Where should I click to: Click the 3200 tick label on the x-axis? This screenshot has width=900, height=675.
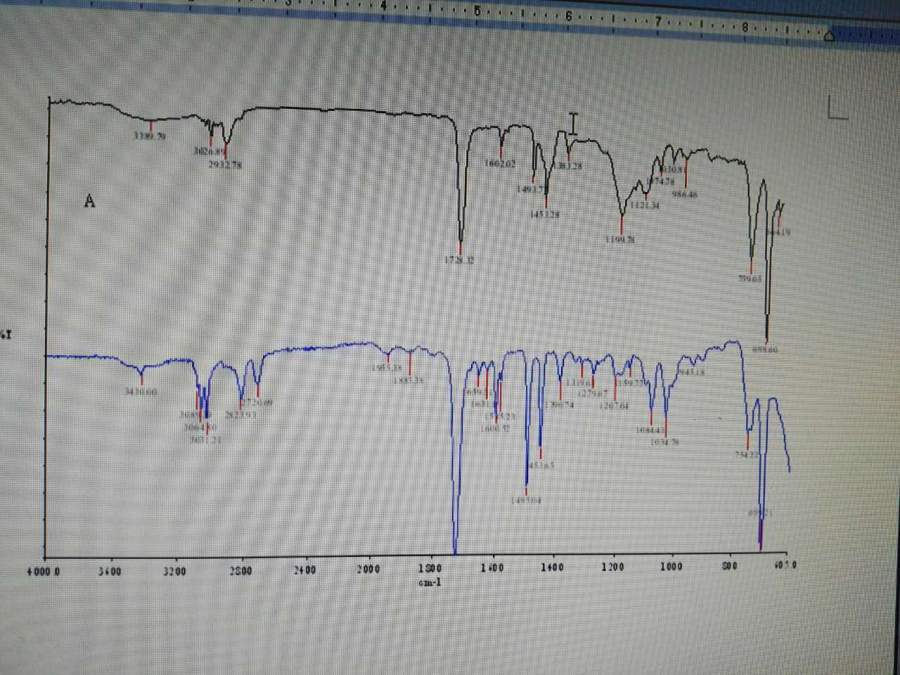click(x=174, y=571)
